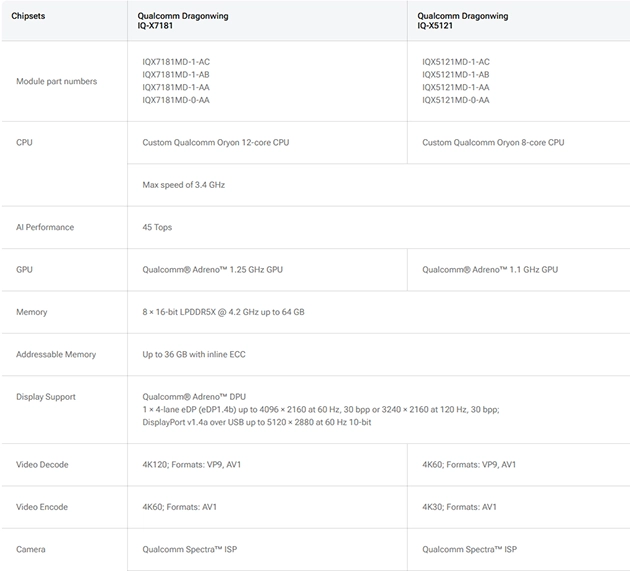Click the CPU row label
The image size is (630, 571).
[x=24, y=143]
